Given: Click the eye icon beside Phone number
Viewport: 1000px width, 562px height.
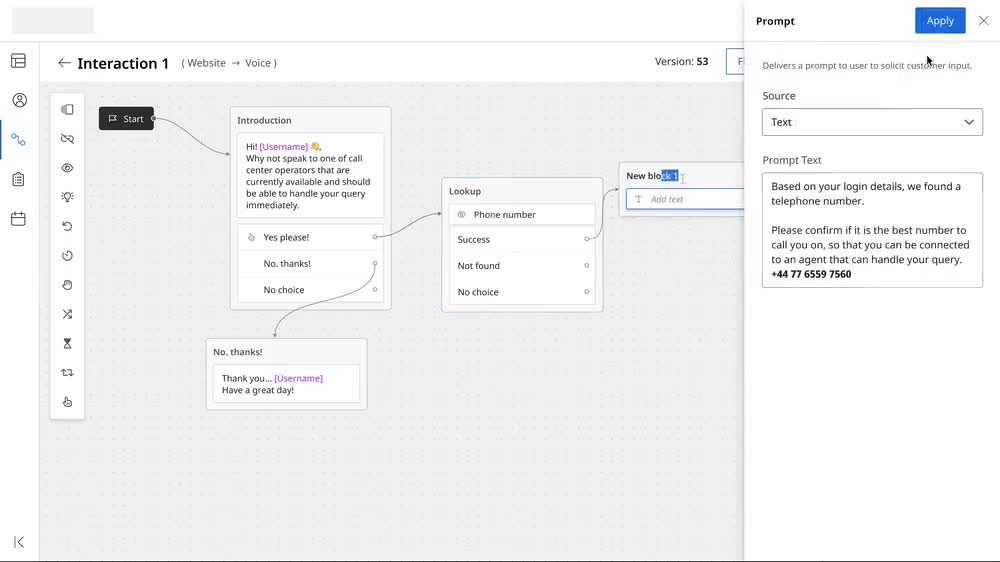Looking at the screenshot, I should pyautogui.click(x=461, y=214).
